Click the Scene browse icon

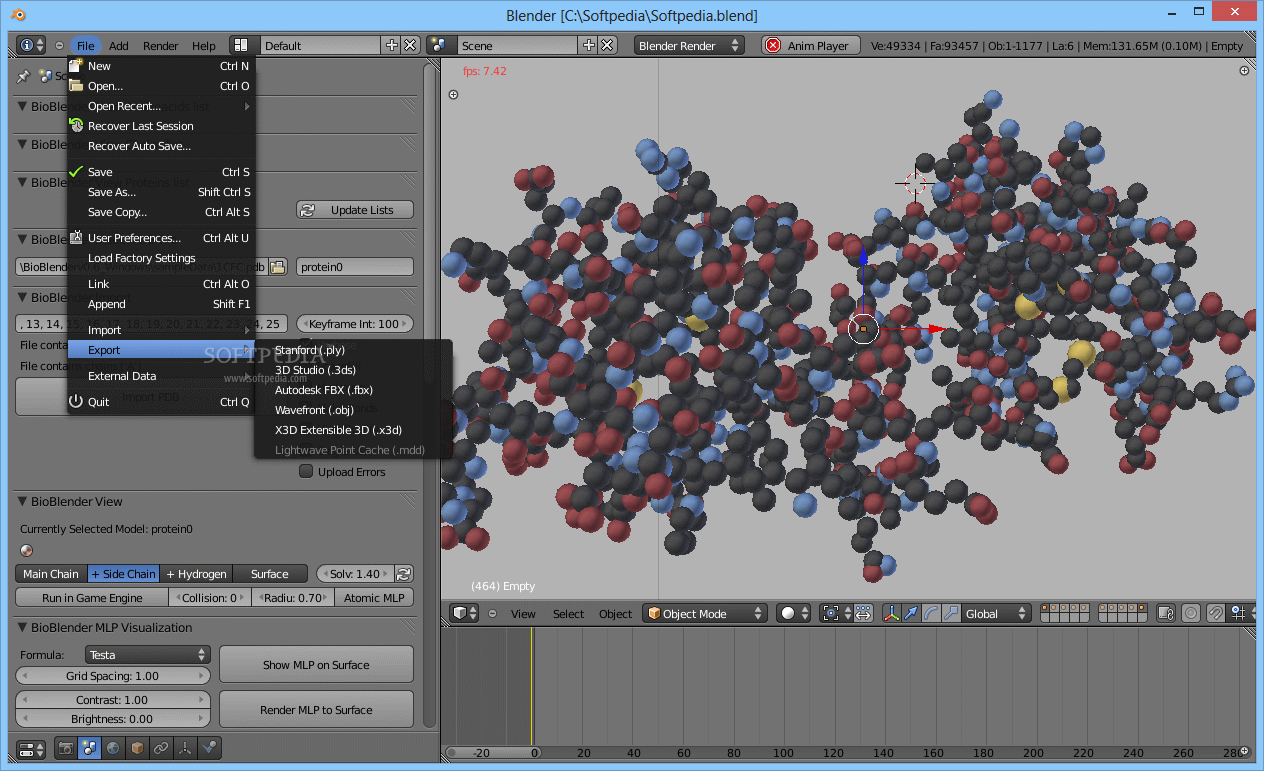tap(441, 45)
